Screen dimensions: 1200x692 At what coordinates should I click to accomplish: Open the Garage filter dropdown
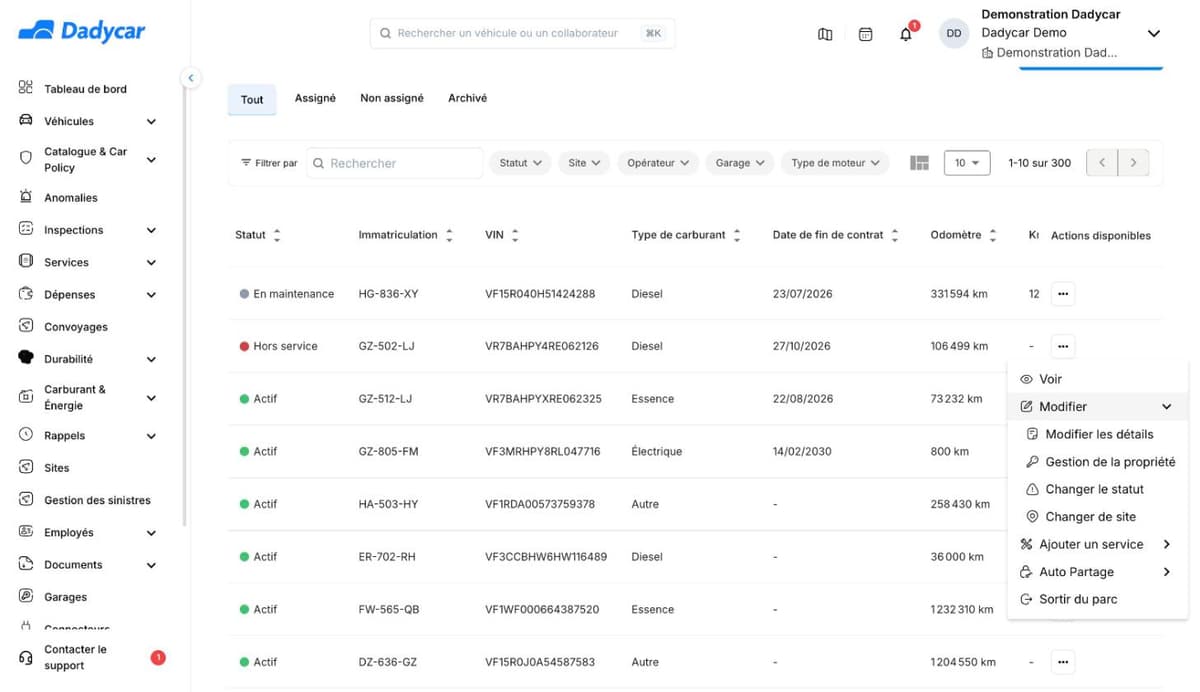tap(740, 163)
